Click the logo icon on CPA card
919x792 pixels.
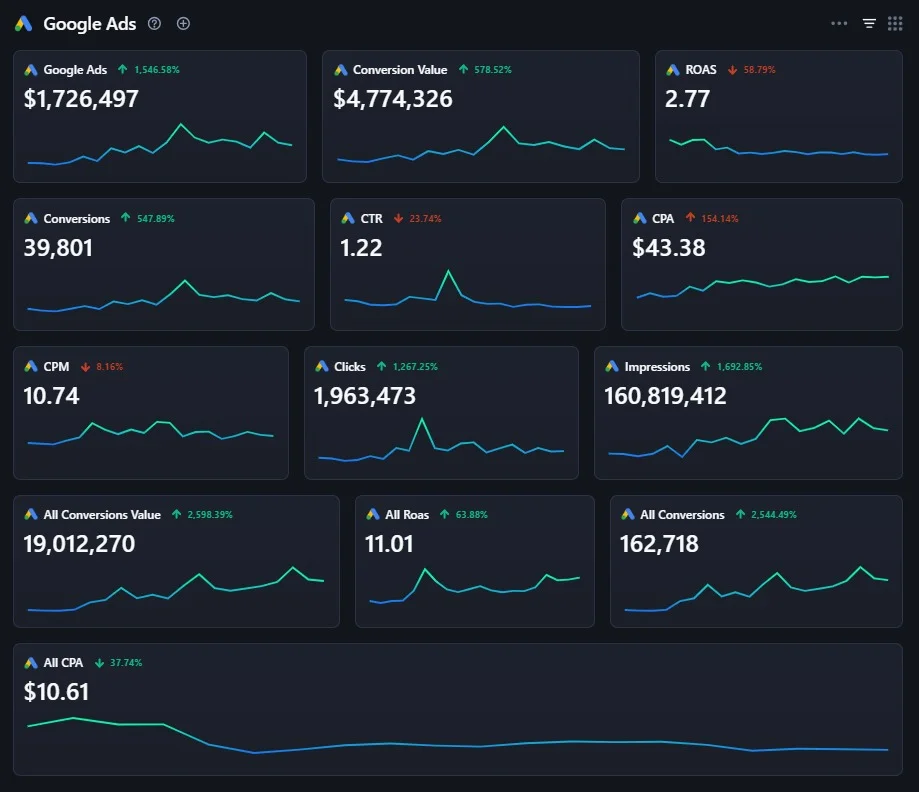tap(639, 218)
